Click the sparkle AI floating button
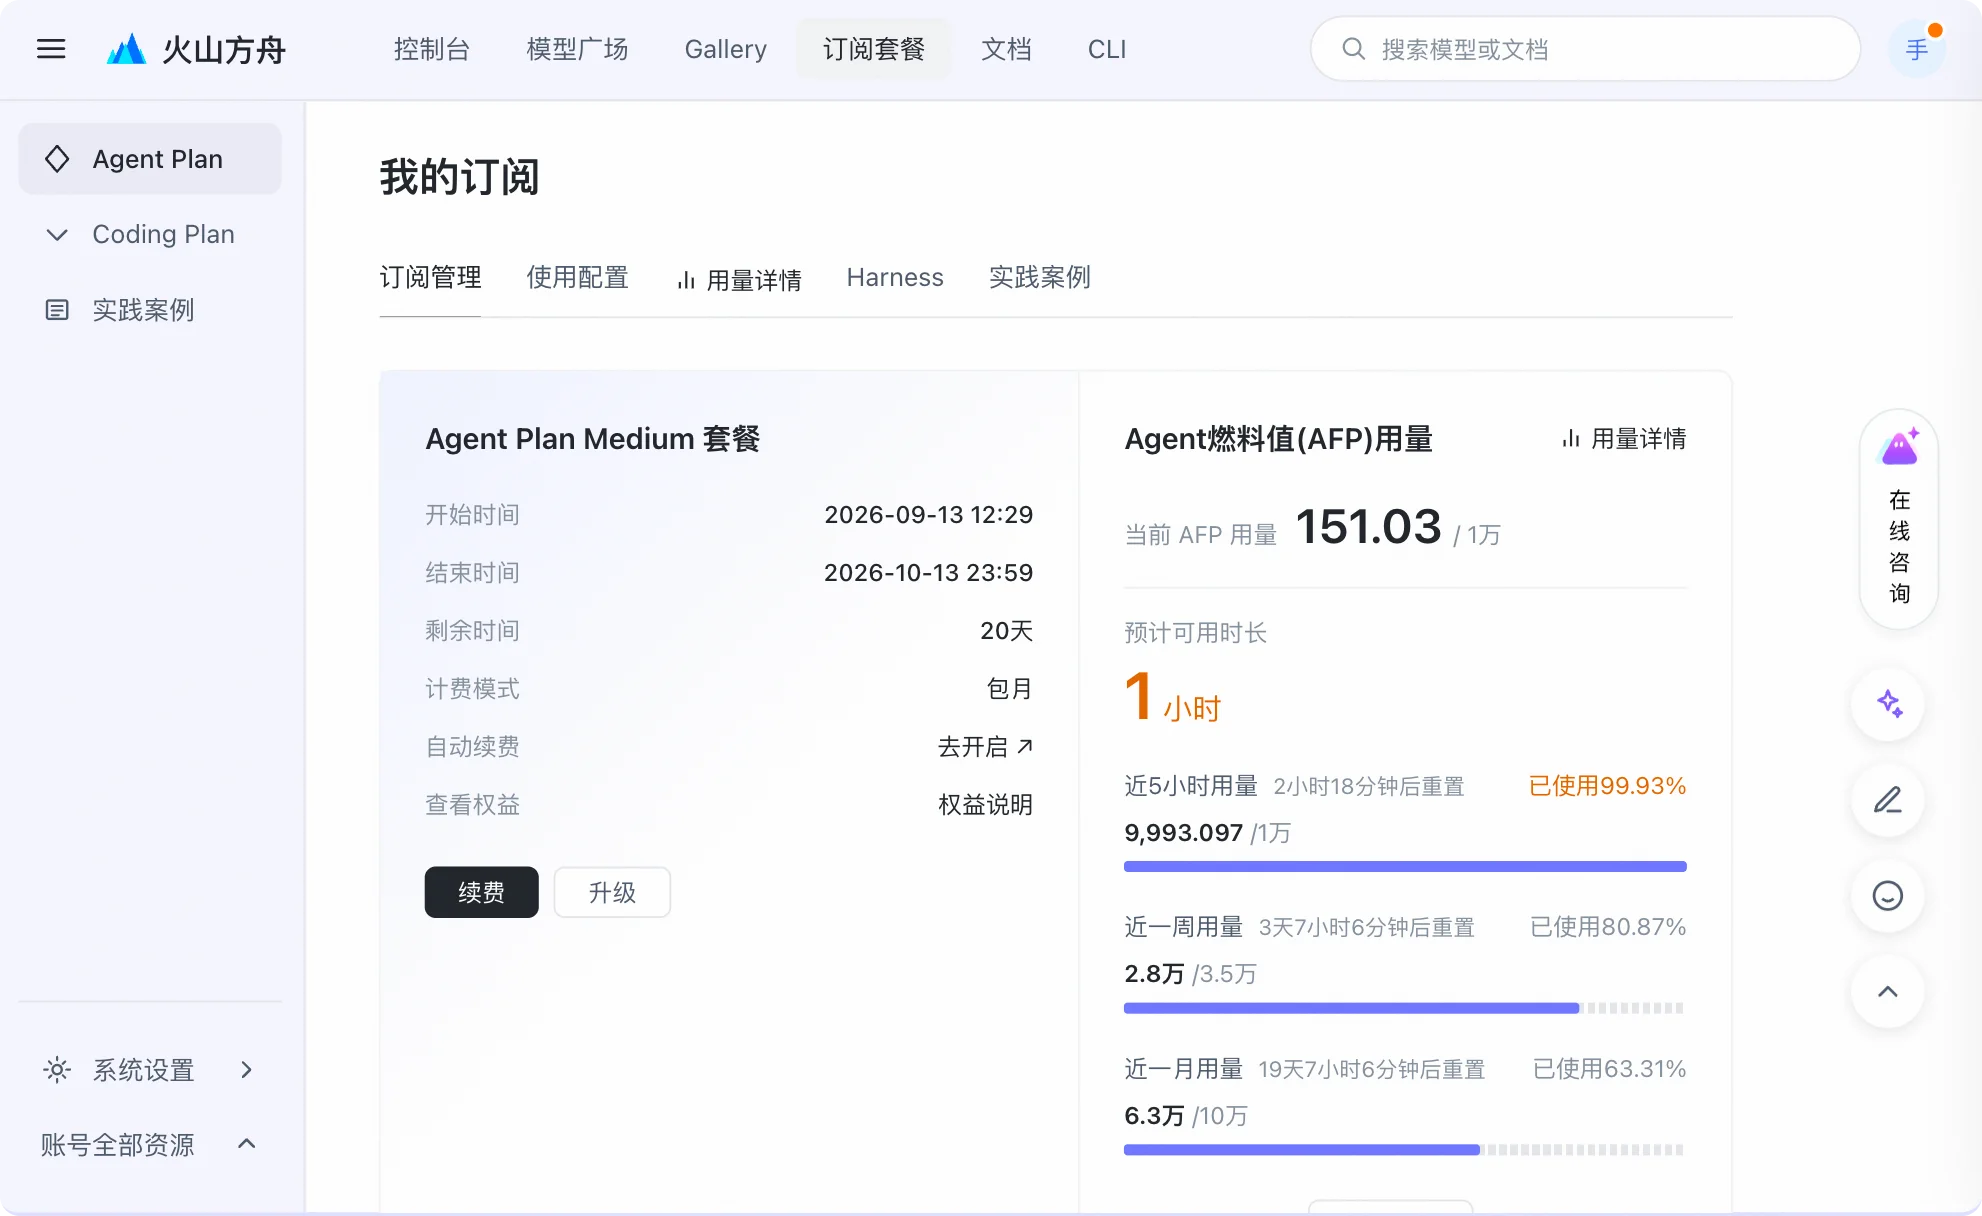Viewport: 1982px width, 1216px height. coord(1888,704)
